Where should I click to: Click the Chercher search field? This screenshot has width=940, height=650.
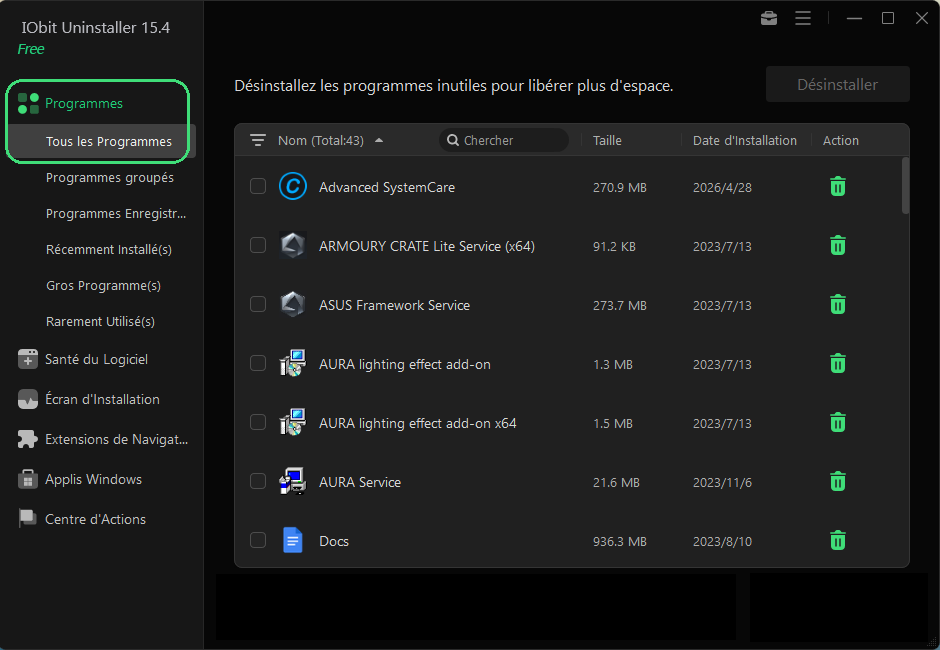pos(504,140)
